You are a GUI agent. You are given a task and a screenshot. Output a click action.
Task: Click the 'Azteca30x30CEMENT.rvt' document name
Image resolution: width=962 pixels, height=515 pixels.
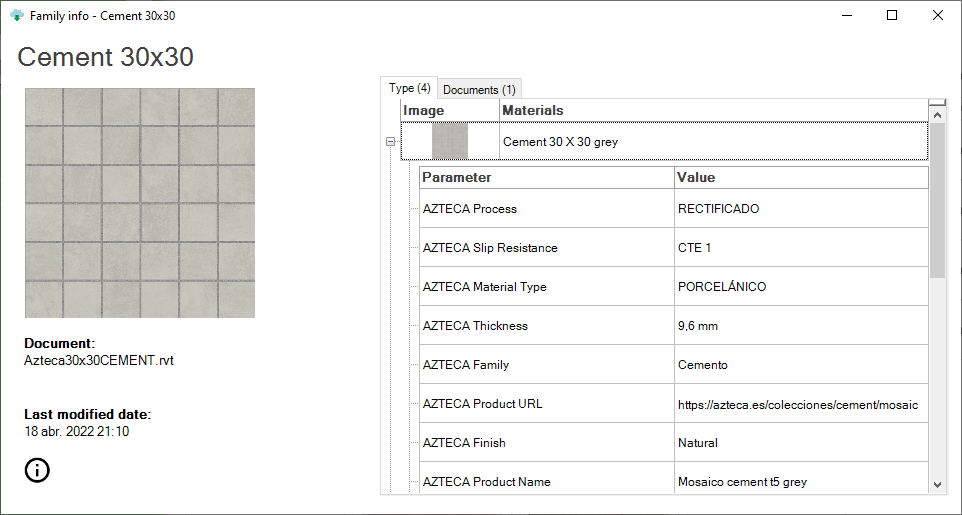coord(99,360)
